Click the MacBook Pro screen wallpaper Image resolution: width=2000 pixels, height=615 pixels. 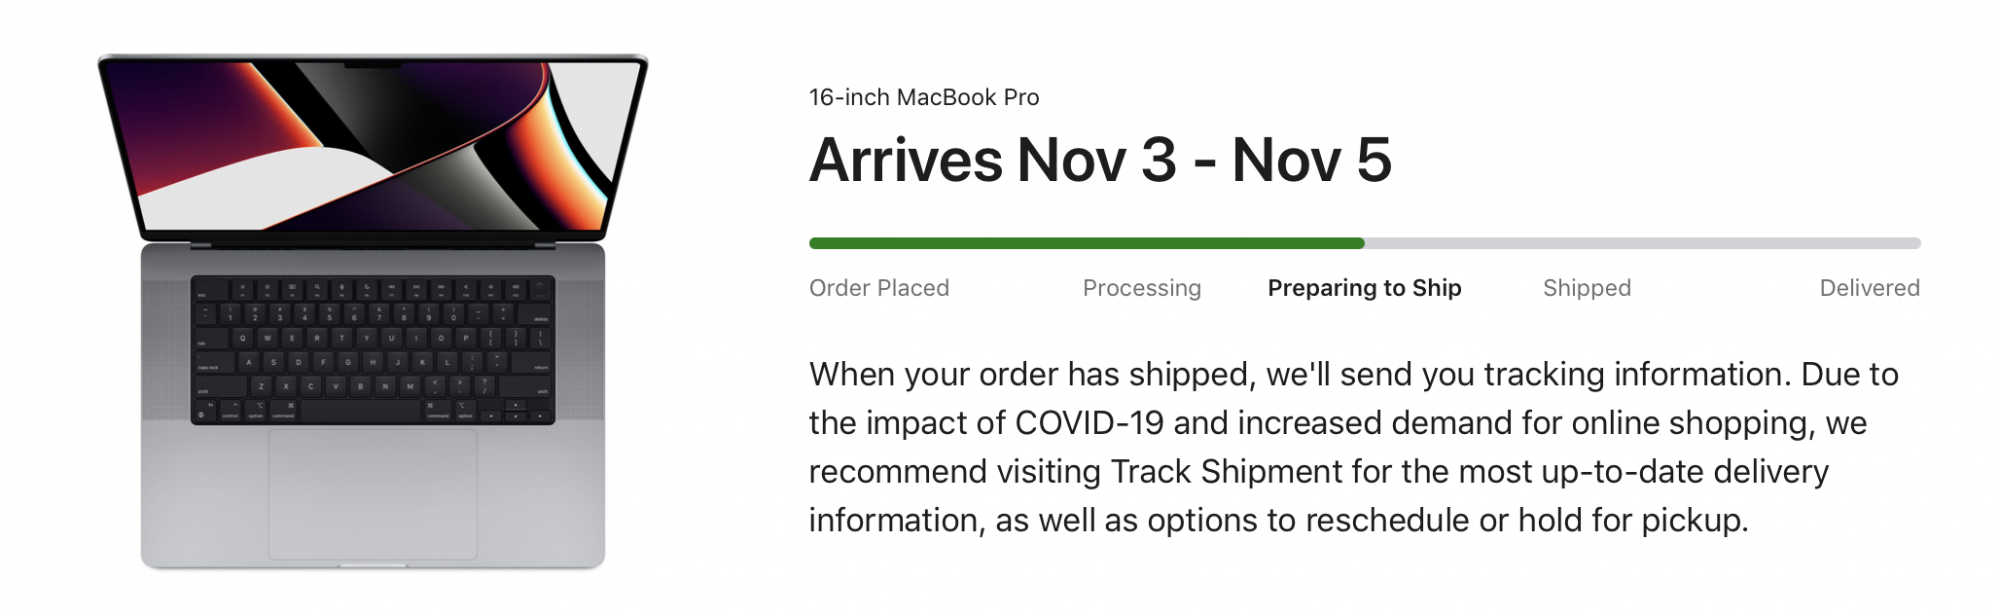pyautogui.click(x=372, y=146)
